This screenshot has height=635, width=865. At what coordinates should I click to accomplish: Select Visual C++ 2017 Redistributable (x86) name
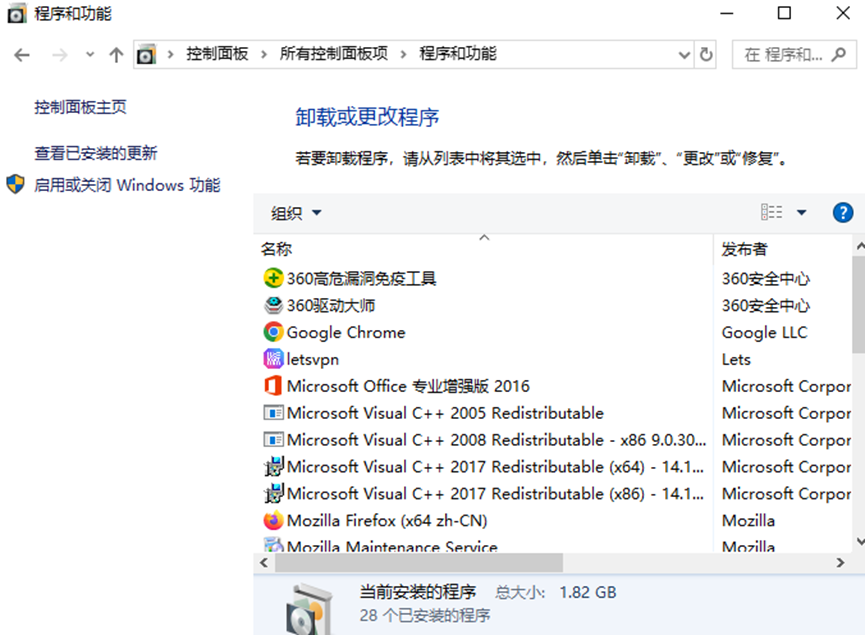[x=495, y=493]
